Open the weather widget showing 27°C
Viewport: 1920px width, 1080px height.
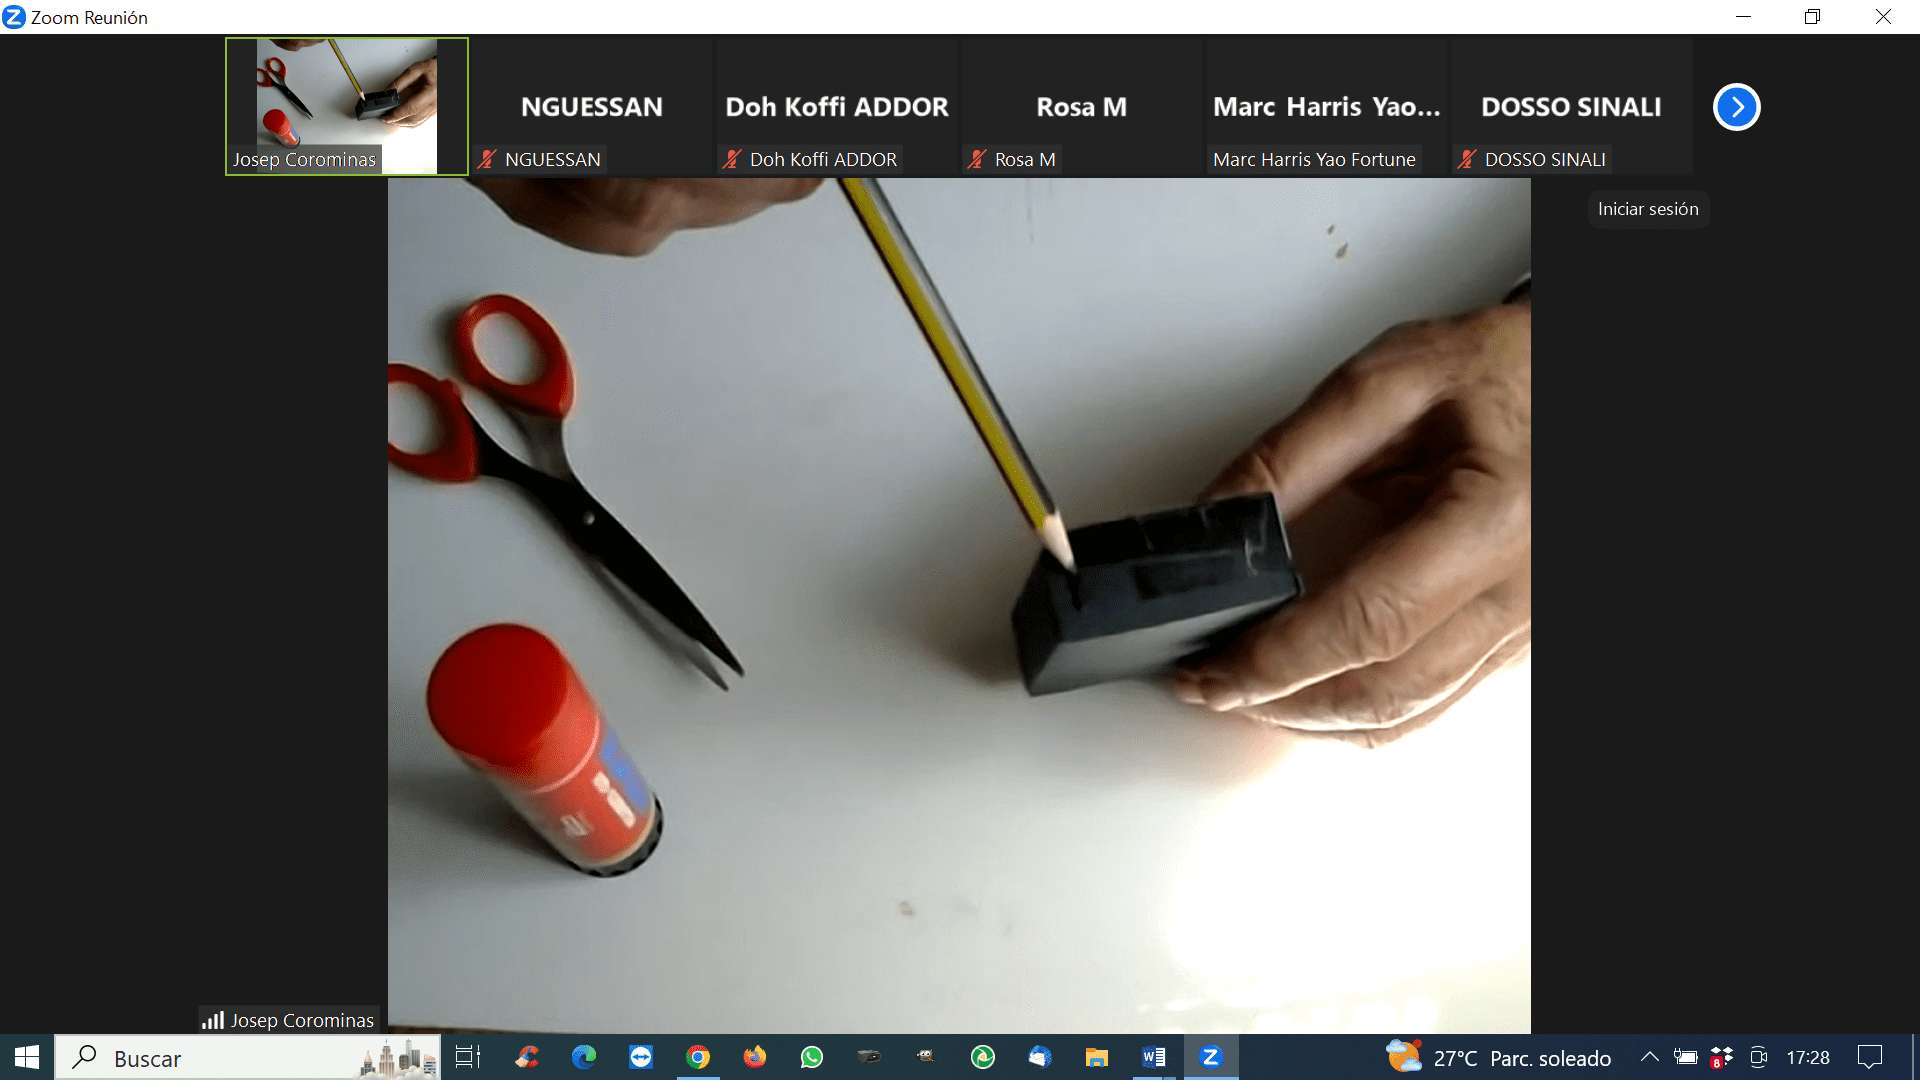[1498, 1057]
